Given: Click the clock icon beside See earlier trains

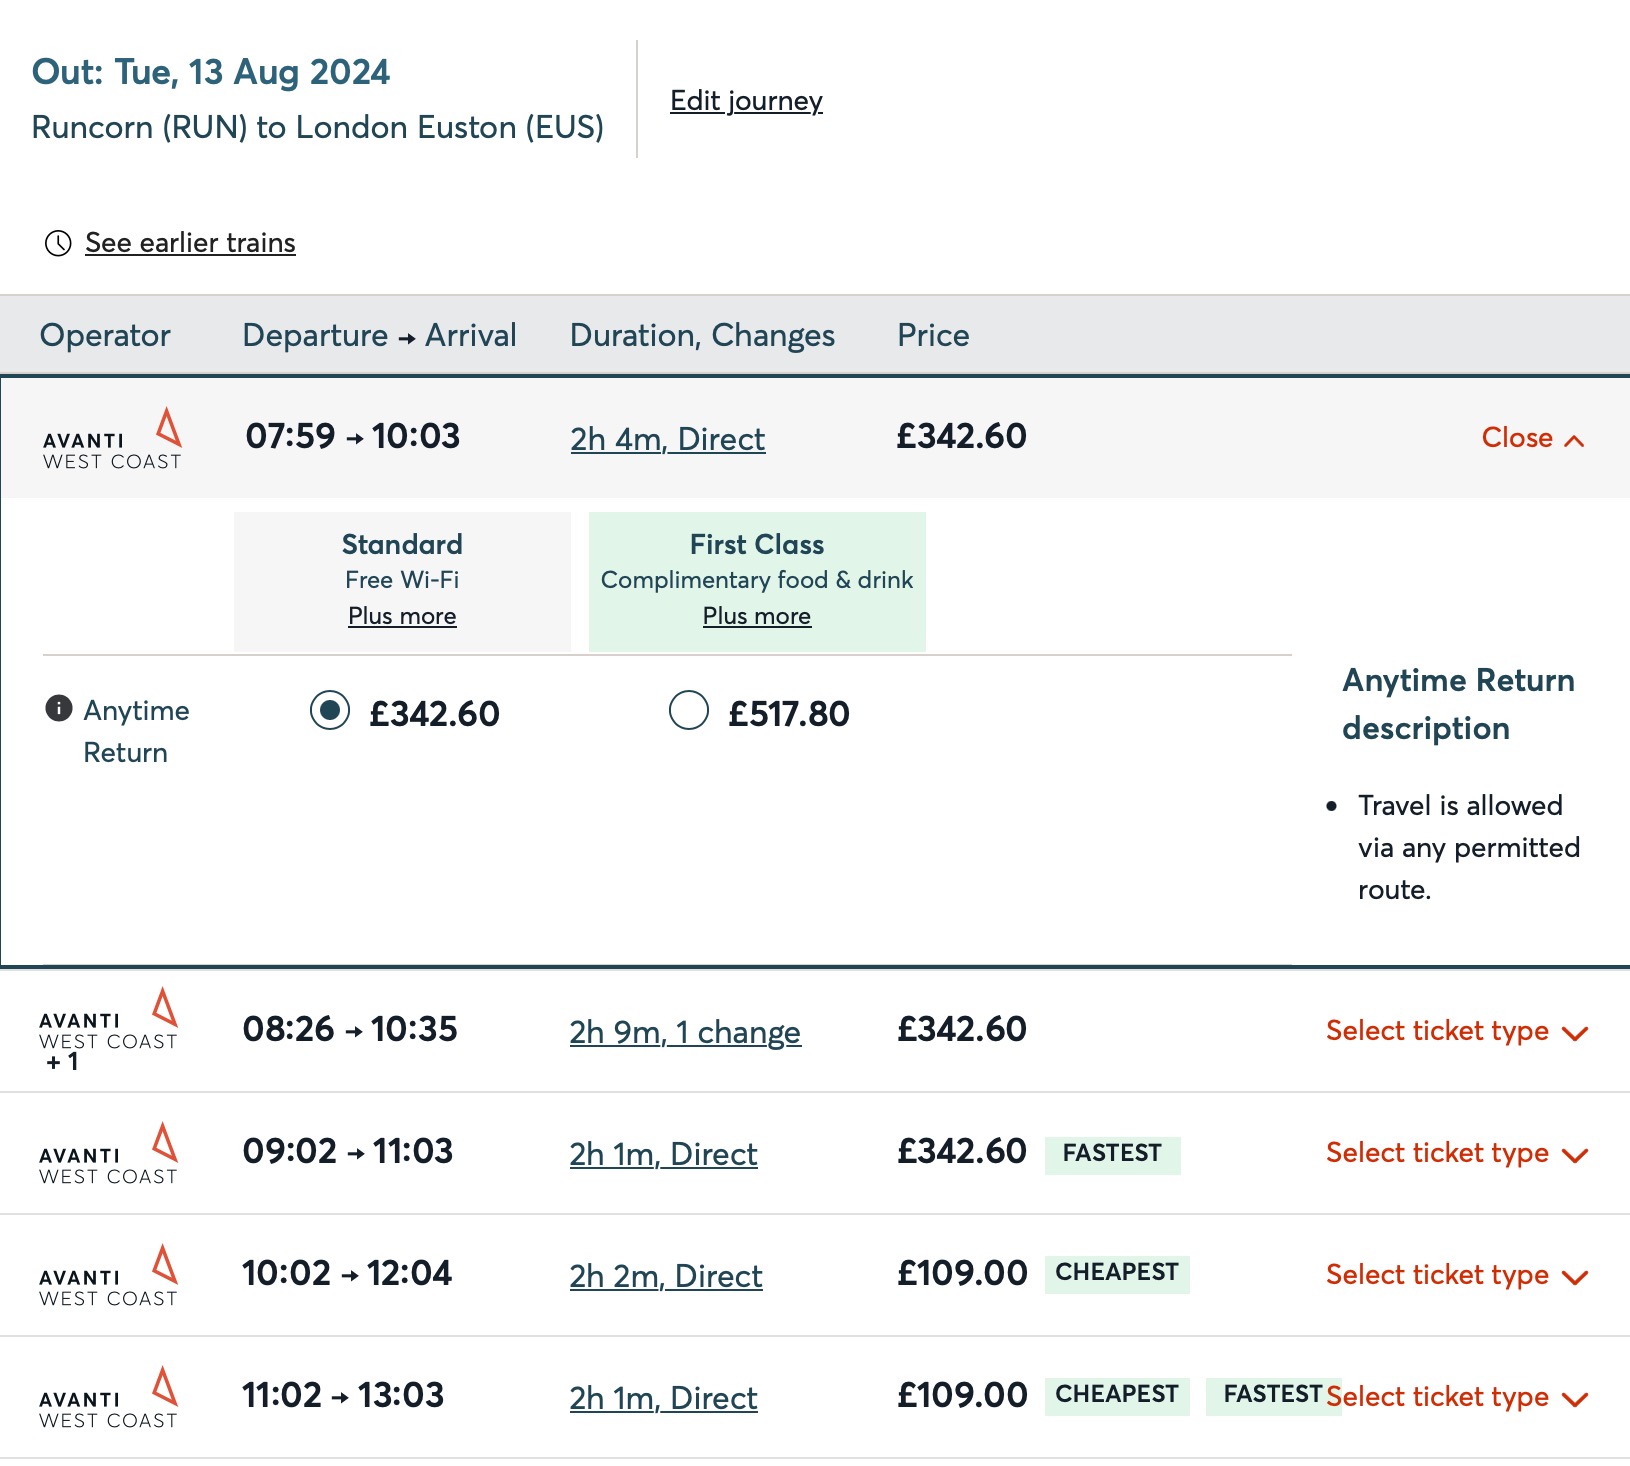Looking at the screenshot, I should 58,243.
